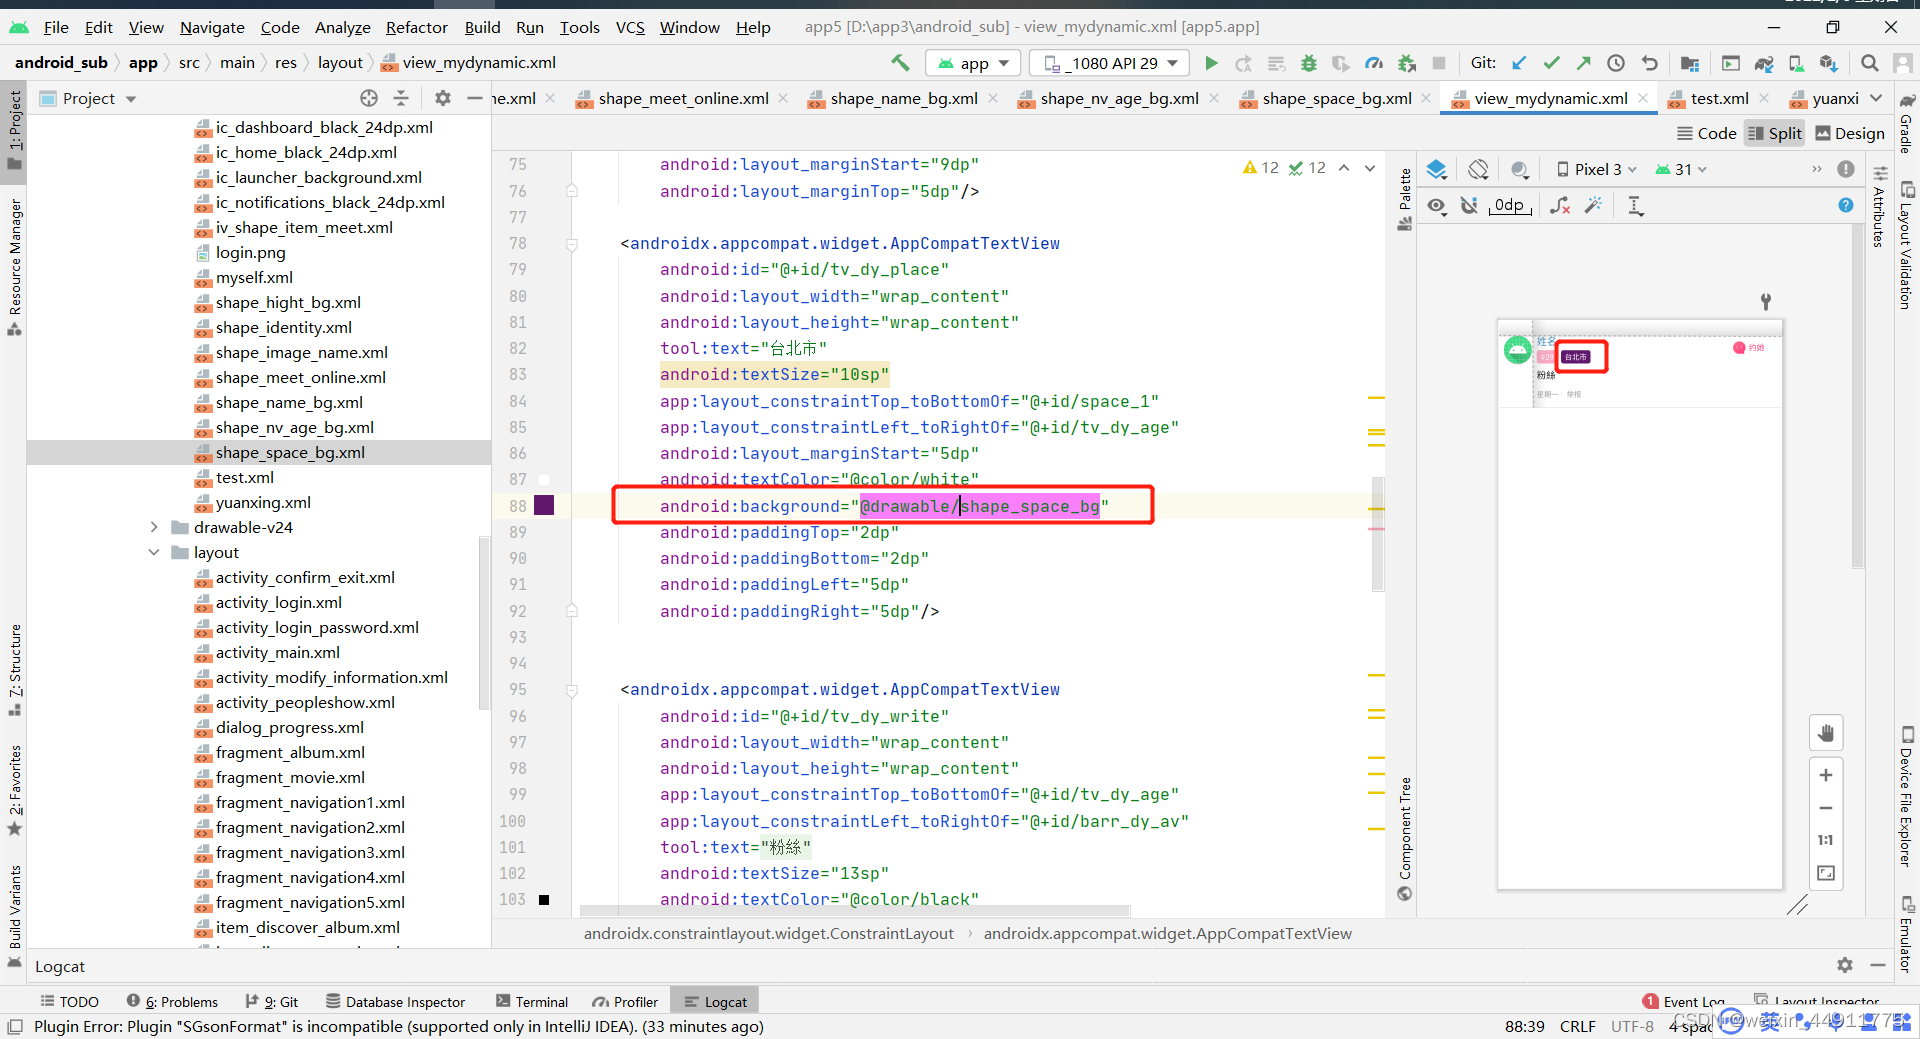Open the app run configuration dropdown
The image size is (1920, 1039).
point(973,63)
